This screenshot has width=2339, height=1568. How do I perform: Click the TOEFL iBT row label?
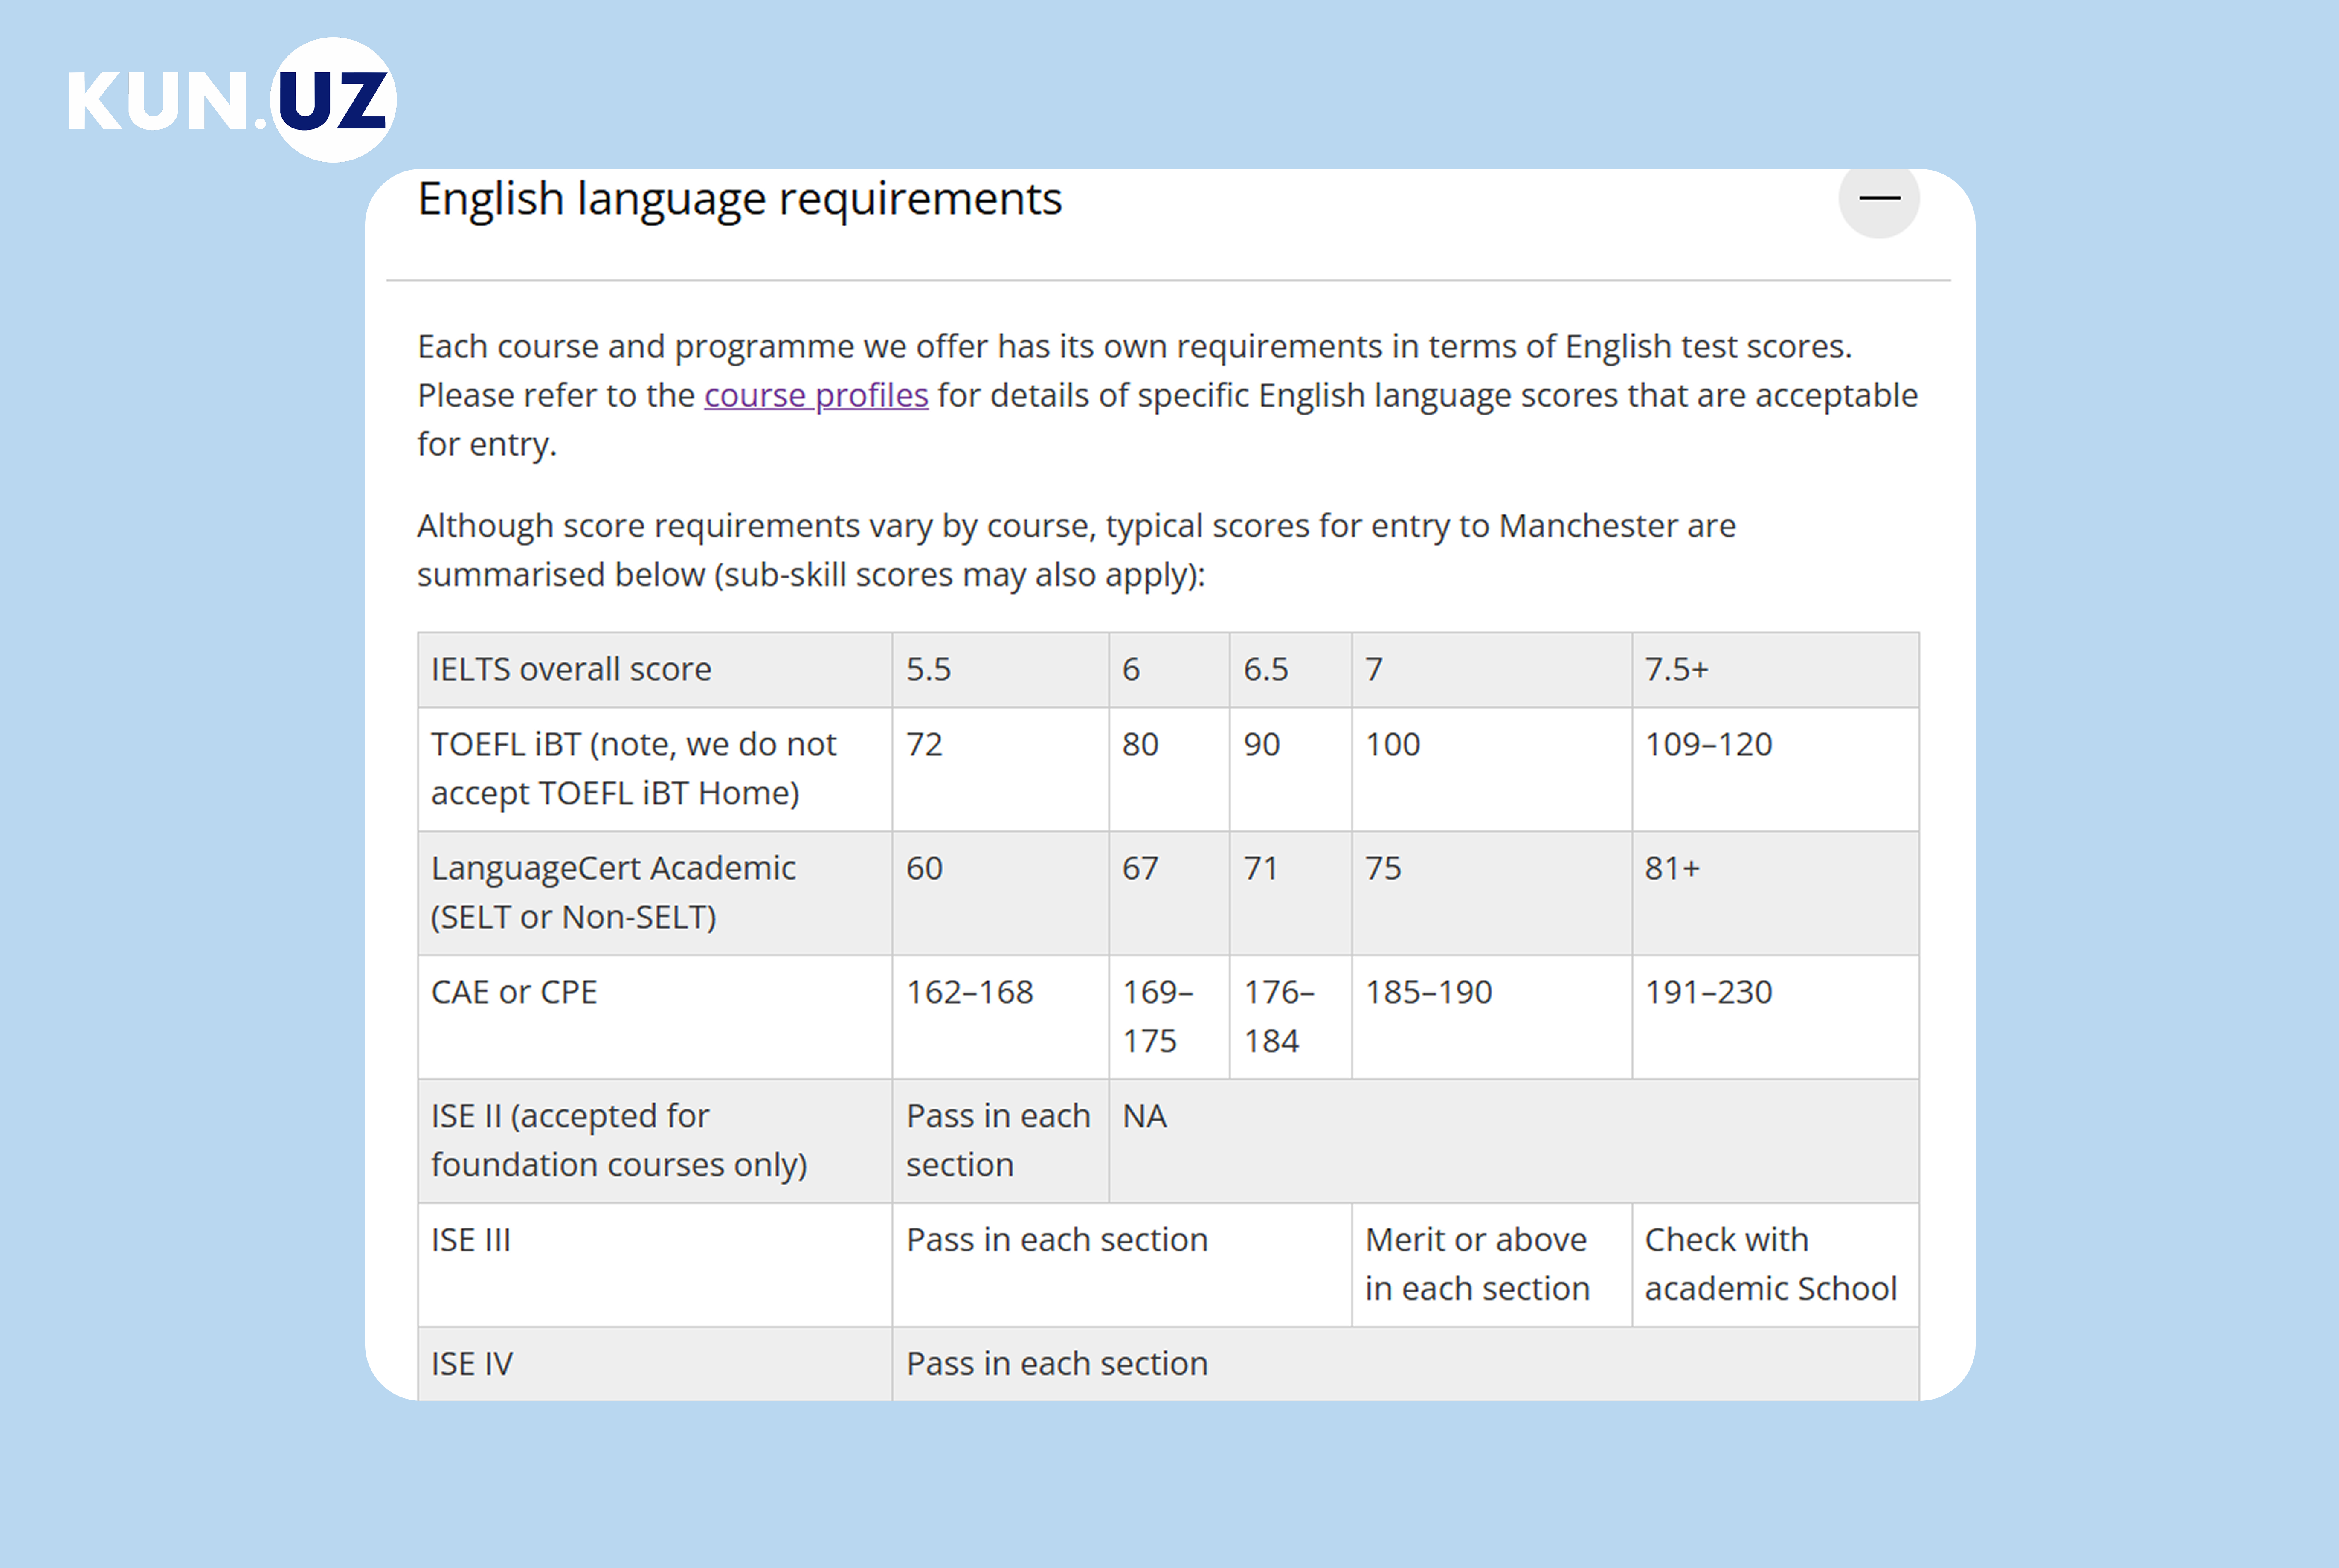tap(633, 769)
